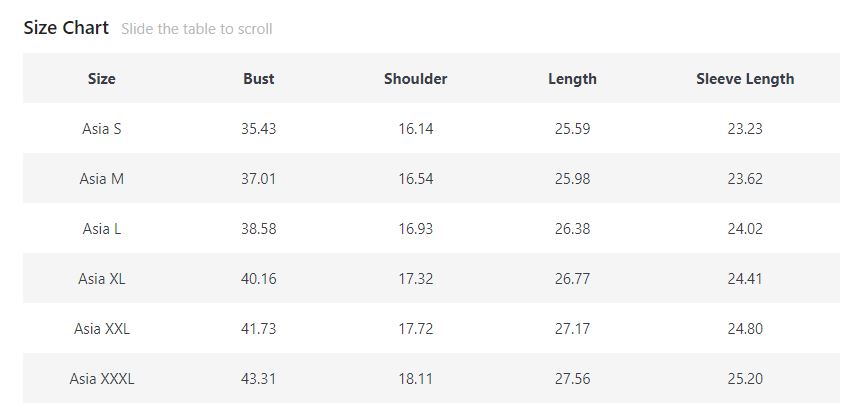Select the Asia M size cell
The height and width of the screenshot is (417, 864).
[102, 179]
